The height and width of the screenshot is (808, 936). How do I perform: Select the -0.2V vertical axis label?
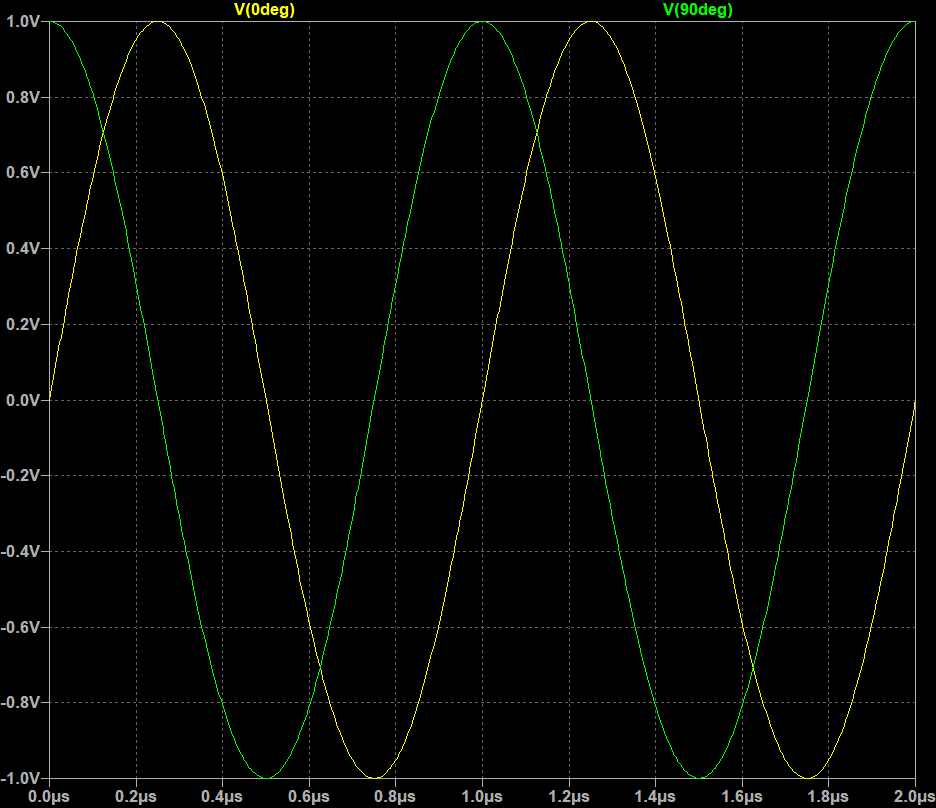pyautogui.click(x=19, y=476)
